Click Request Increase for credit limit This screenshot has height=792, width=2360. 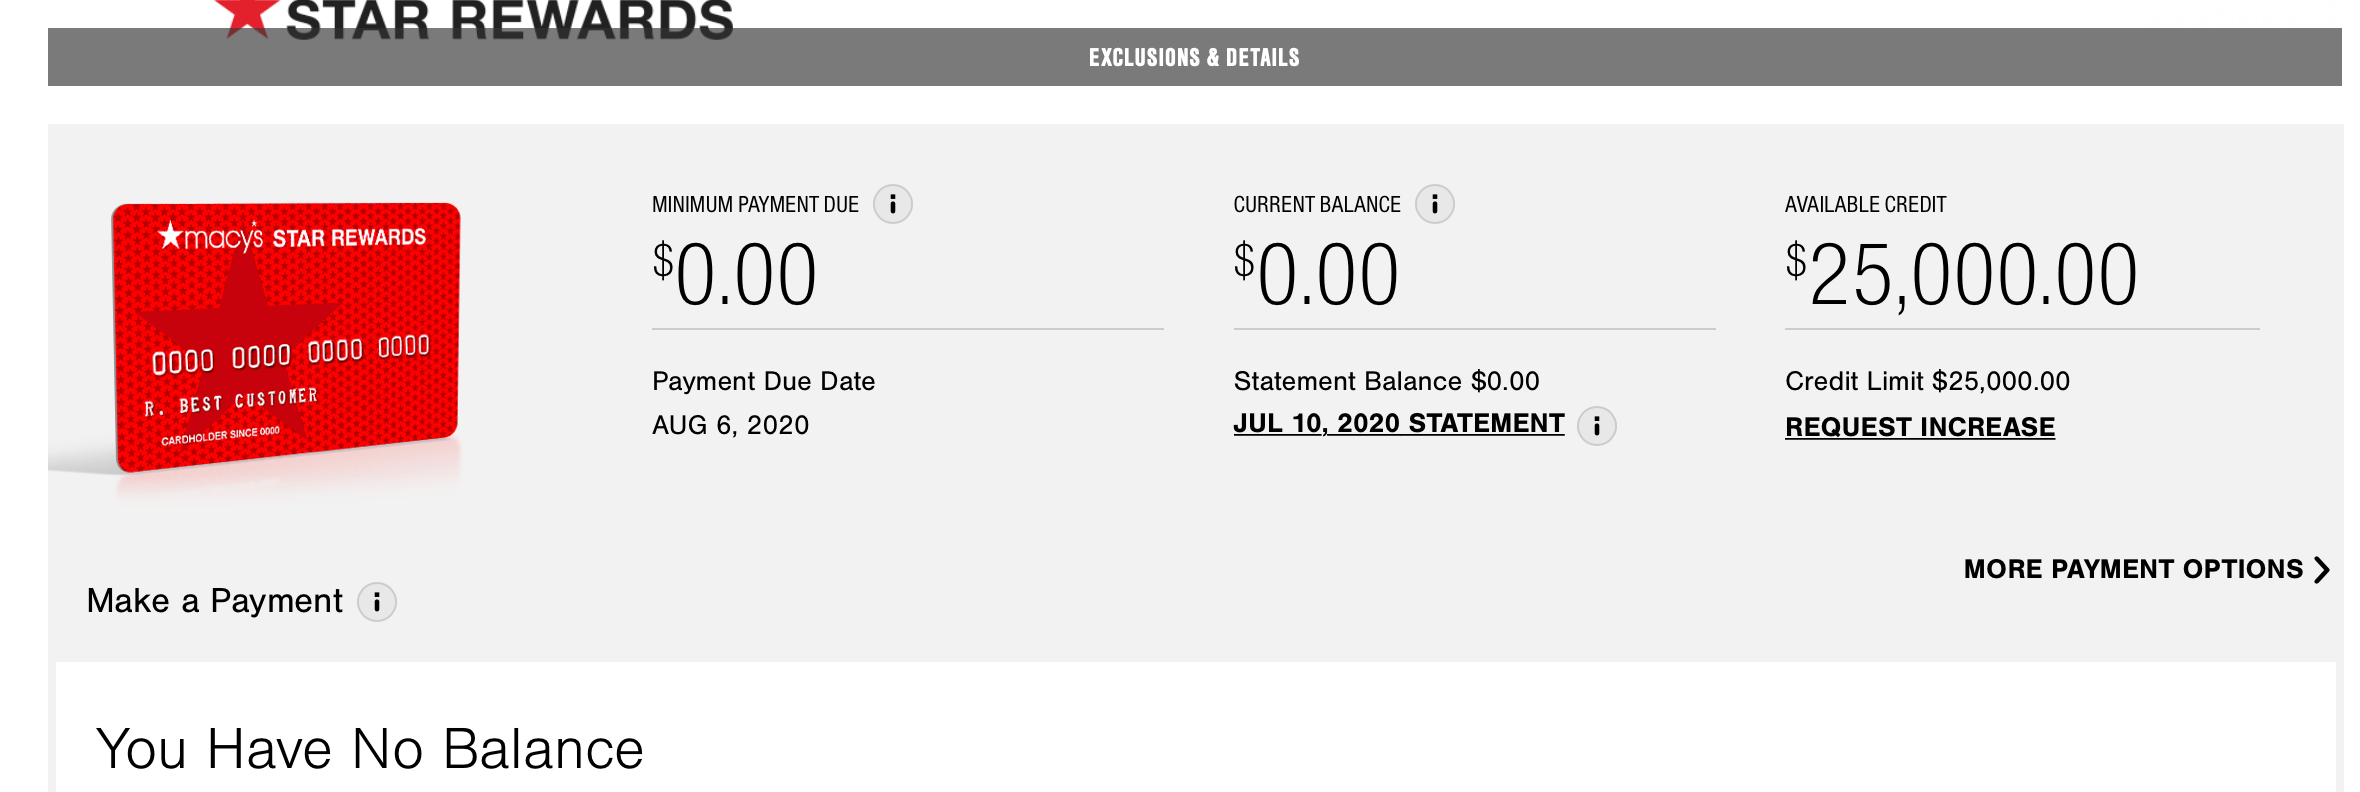[1920, 427]
